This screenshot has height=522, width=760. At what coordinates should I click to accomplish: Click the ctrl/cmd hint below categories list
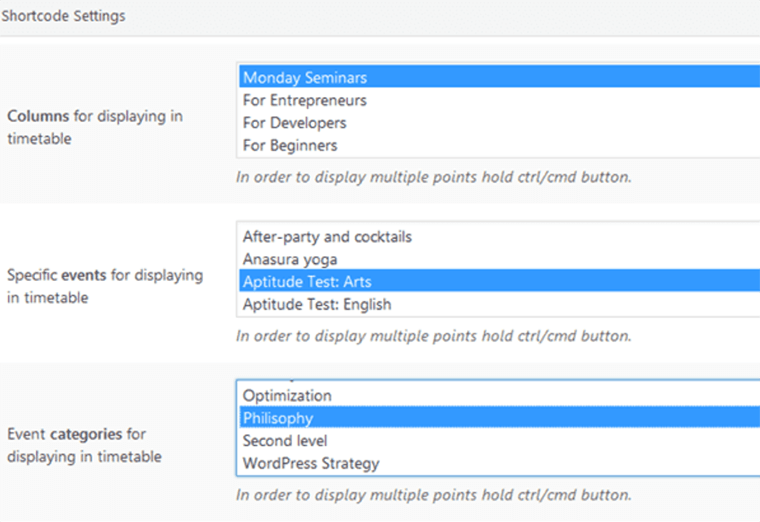(433, 494)
